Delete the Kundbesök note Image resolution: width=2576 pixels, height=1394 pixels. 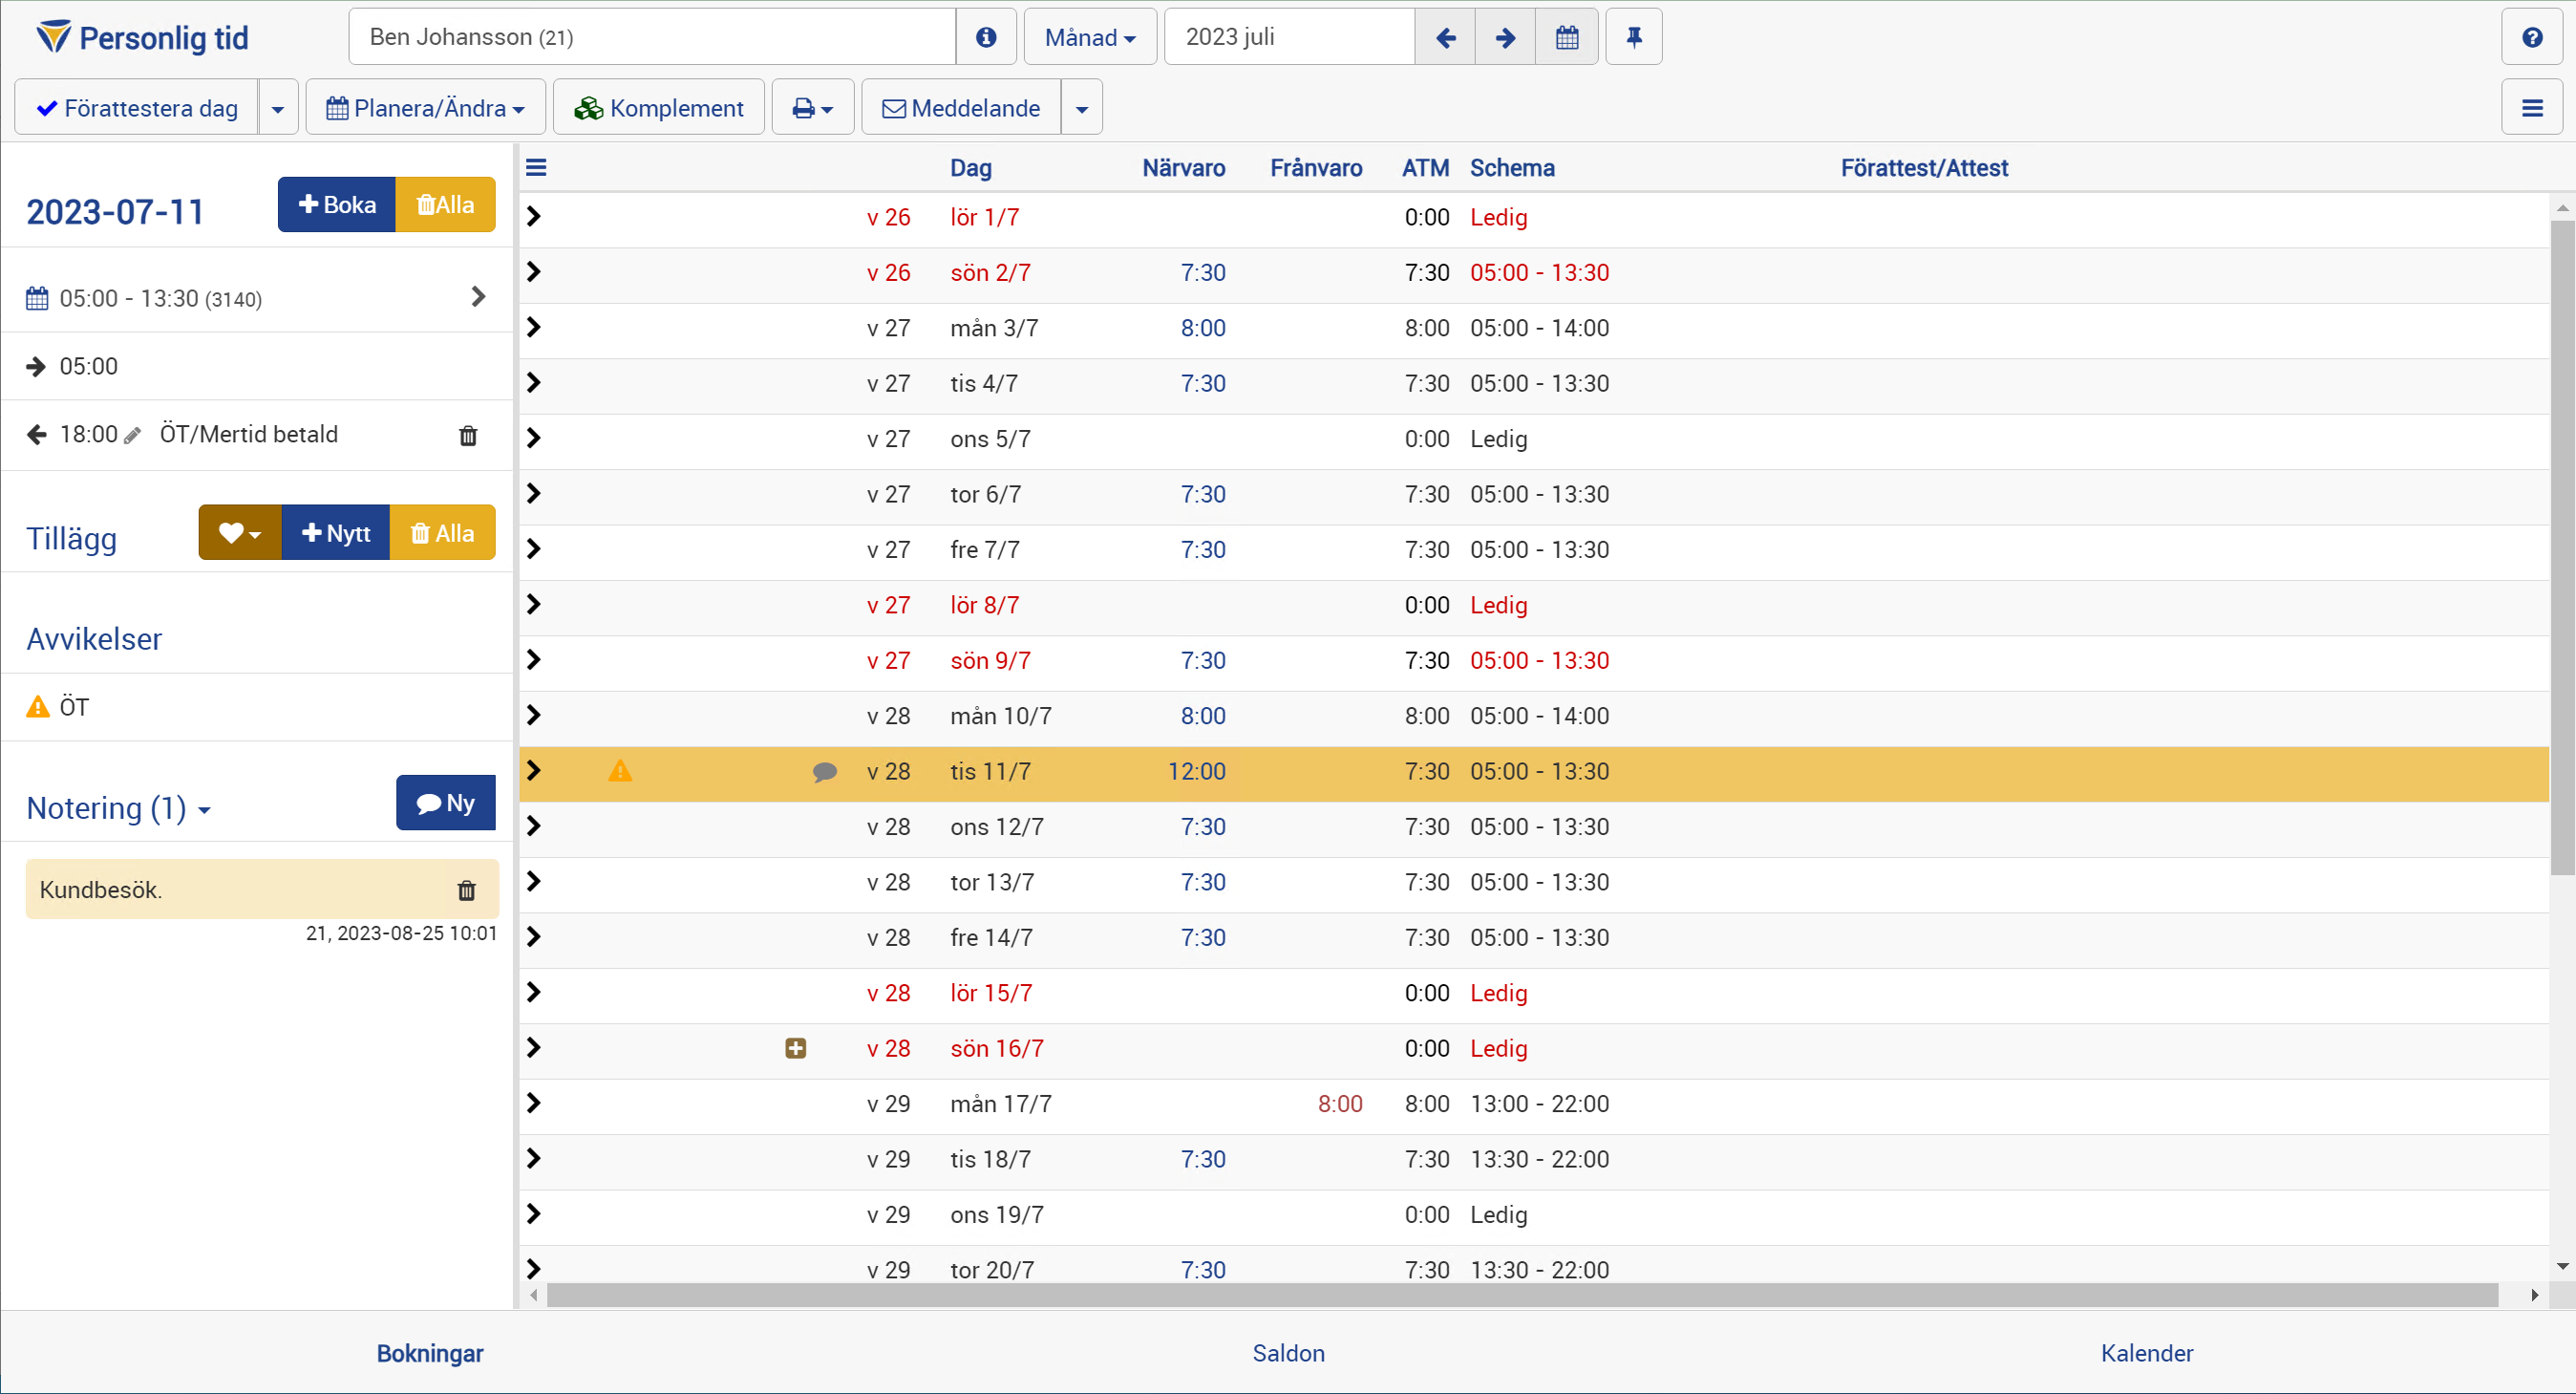(x=467, y=890)
